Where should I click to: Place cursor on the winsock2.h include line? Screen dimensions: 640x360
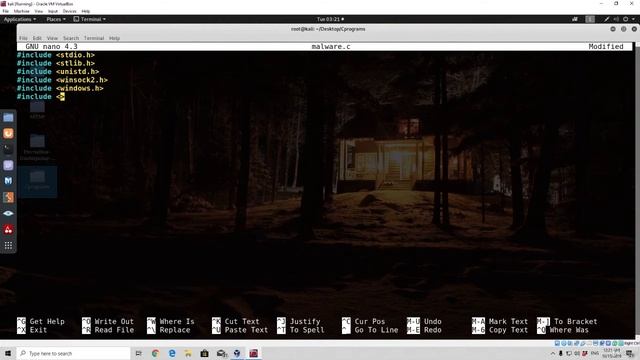62,80
